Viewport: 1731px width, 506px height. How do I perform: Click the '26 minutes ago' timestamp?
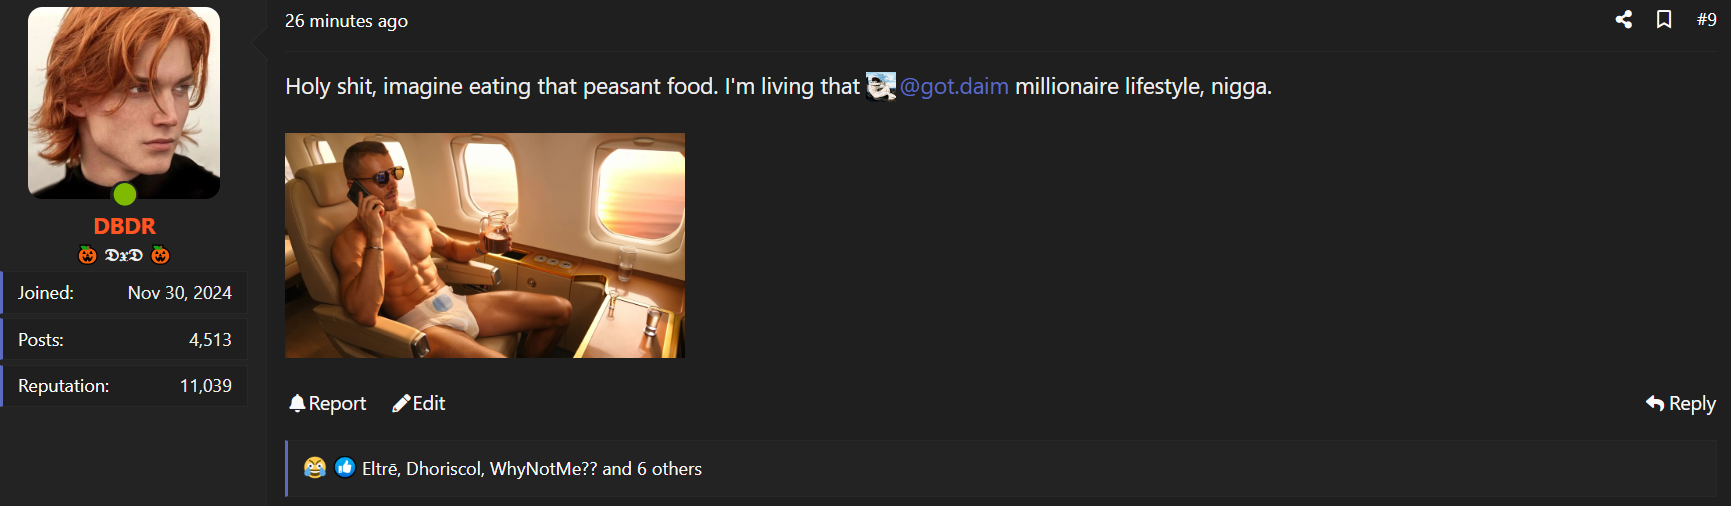(346, 21)
